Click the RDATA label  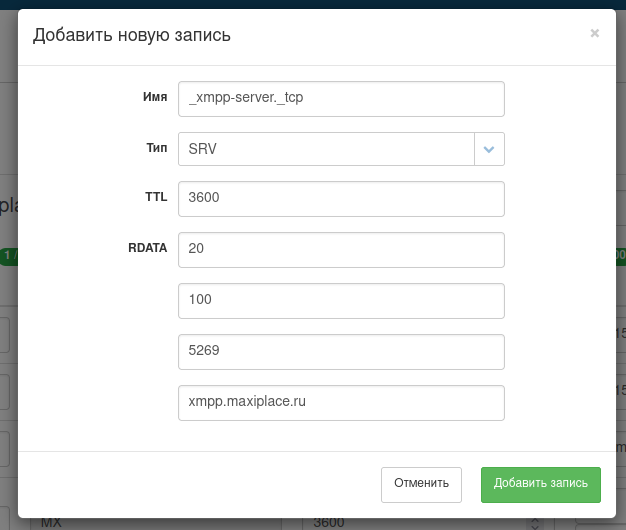(x=148, y=247)
